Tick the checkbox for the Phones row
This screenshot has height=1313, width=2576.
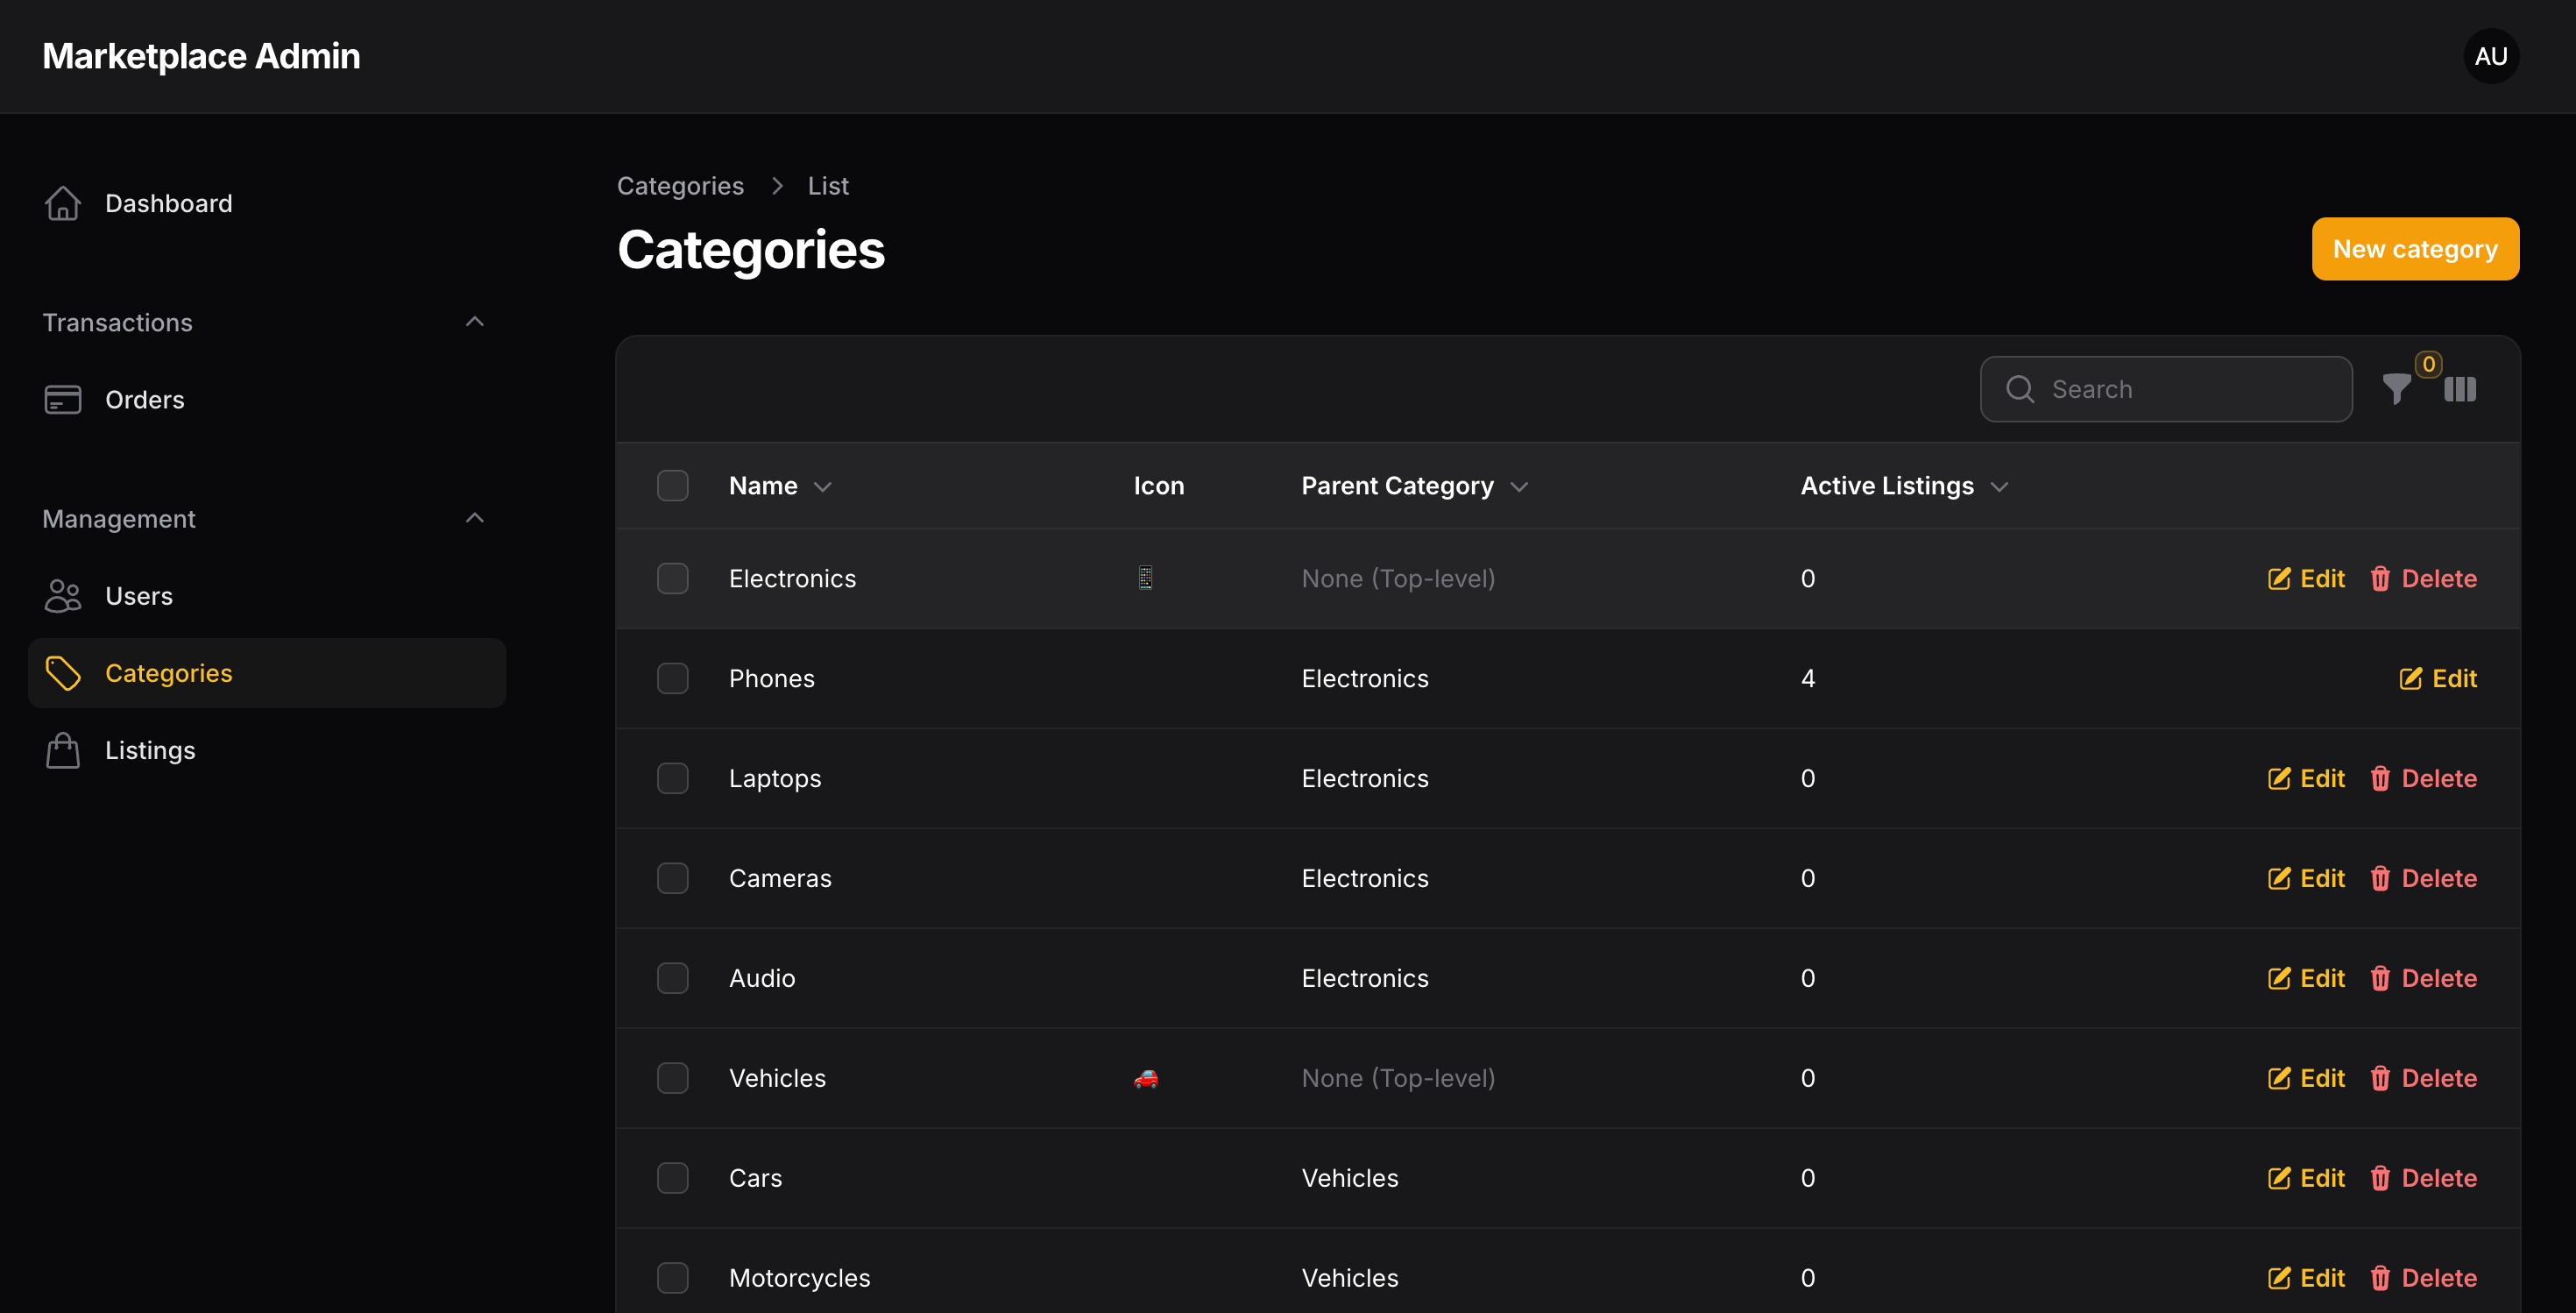point(673,679)
